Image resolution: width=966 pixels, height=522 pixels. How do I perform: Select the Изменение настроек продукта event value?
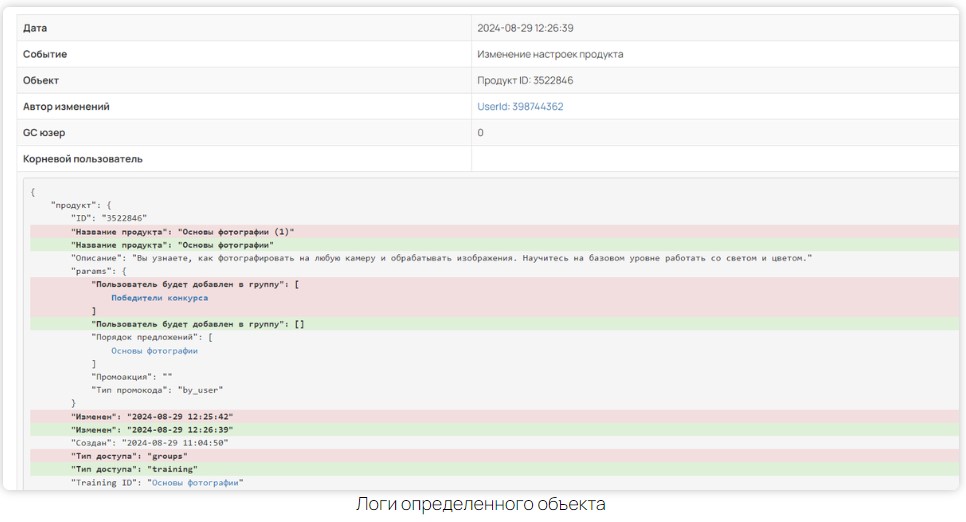tap(550, 54)
